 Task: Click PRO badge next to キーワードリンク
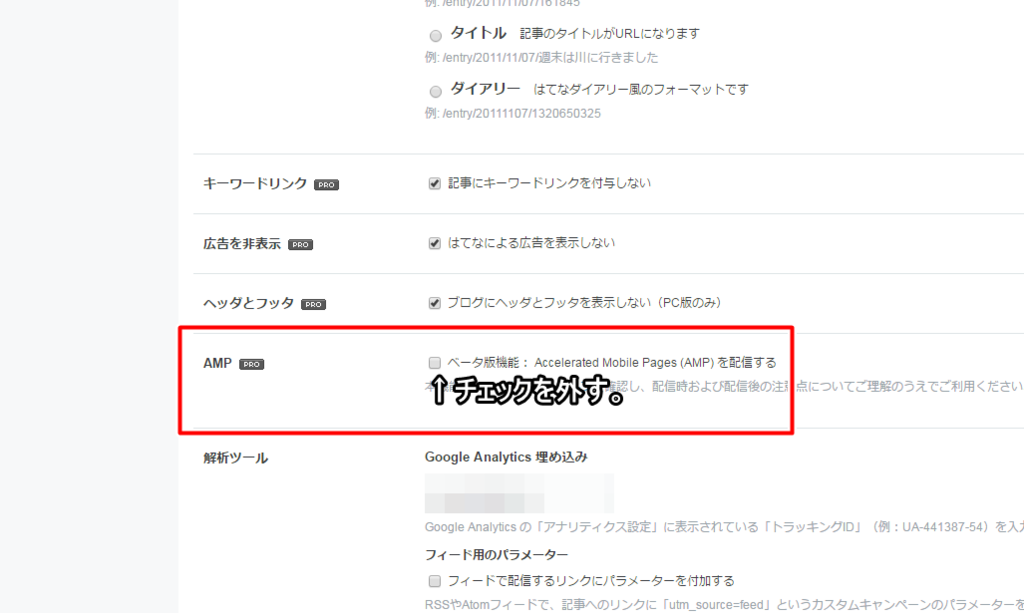327,185
